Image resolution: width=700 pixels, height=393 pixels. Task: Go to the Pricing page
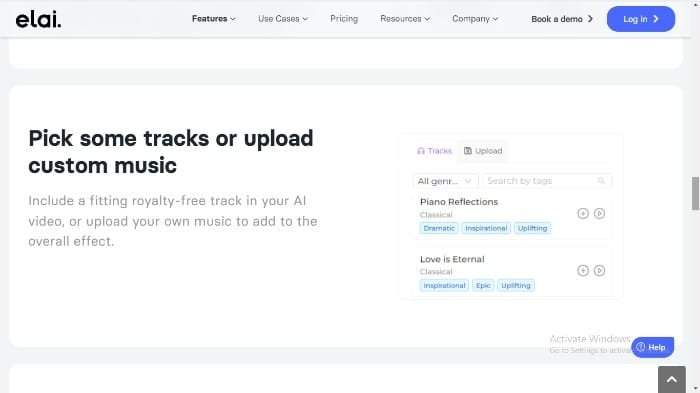pyautogui.click(x=344, y=19)
